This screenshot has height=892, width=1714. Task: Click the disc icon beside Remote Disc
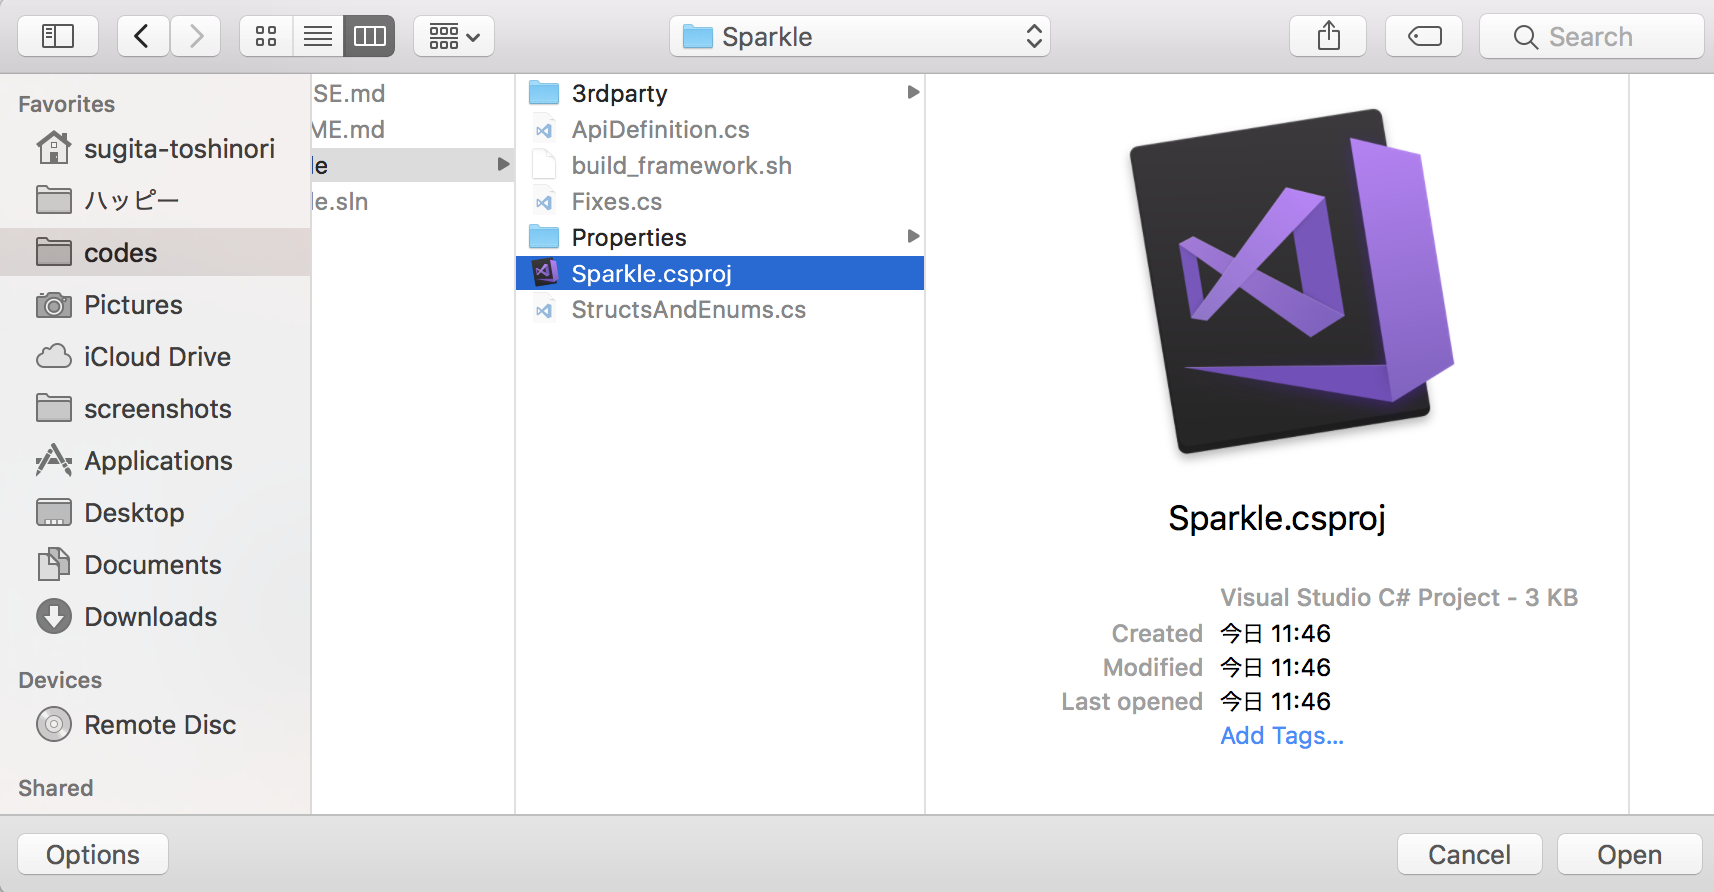tap(54, 724)
